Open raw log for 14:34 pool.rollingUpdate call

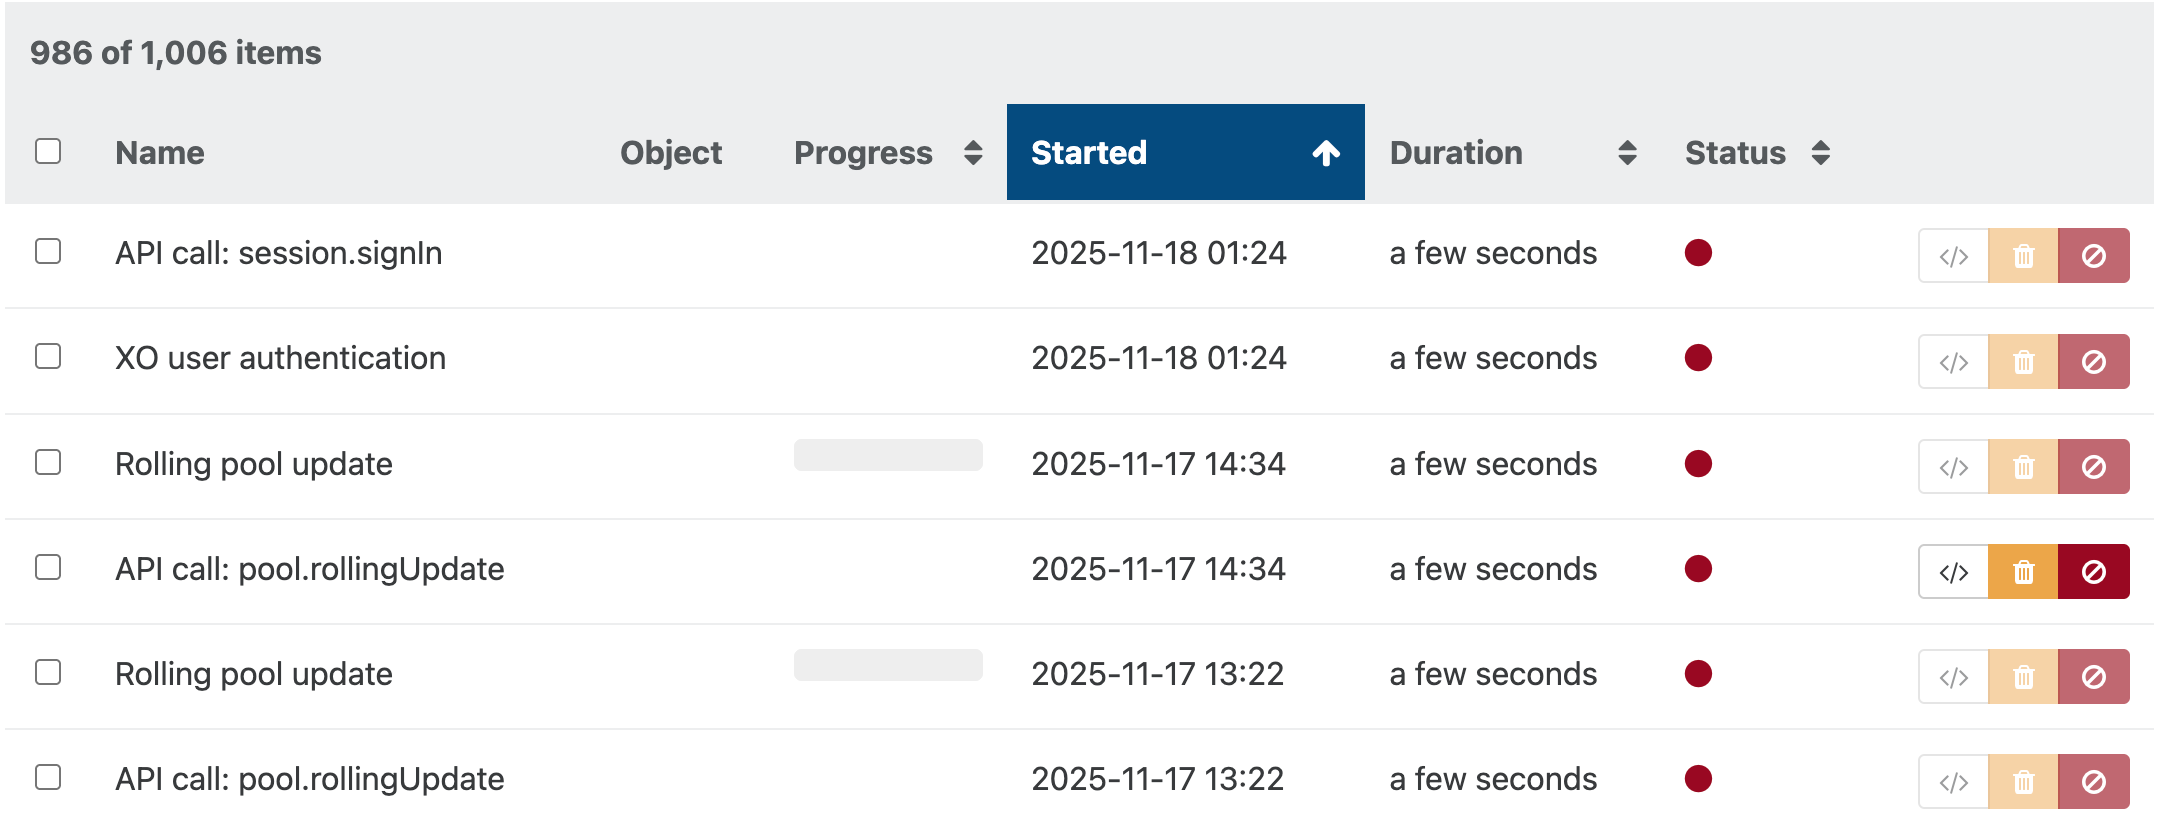pos(1953,572)
